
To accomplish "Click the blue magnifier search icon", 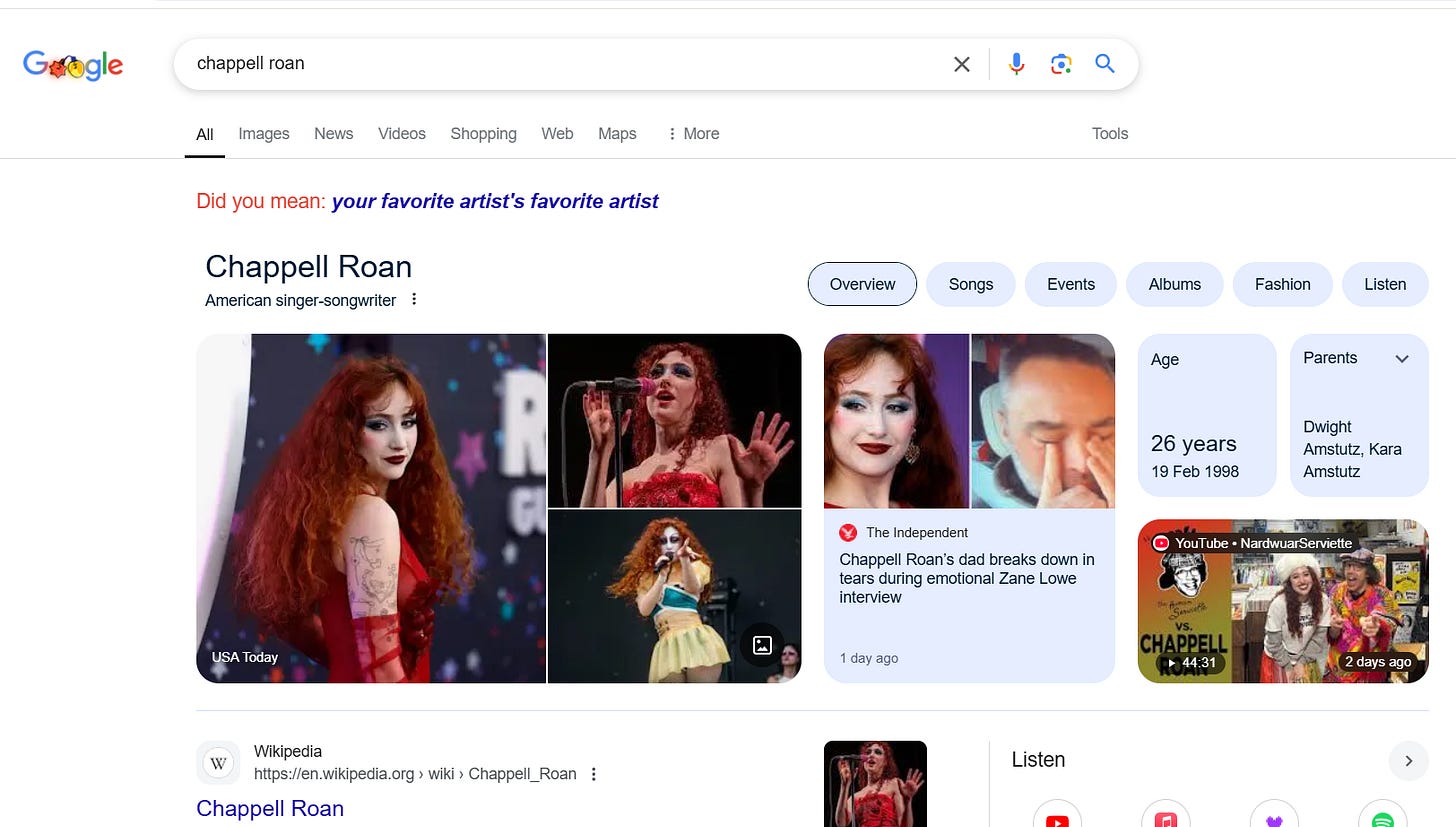I will tap(1105, 64).
